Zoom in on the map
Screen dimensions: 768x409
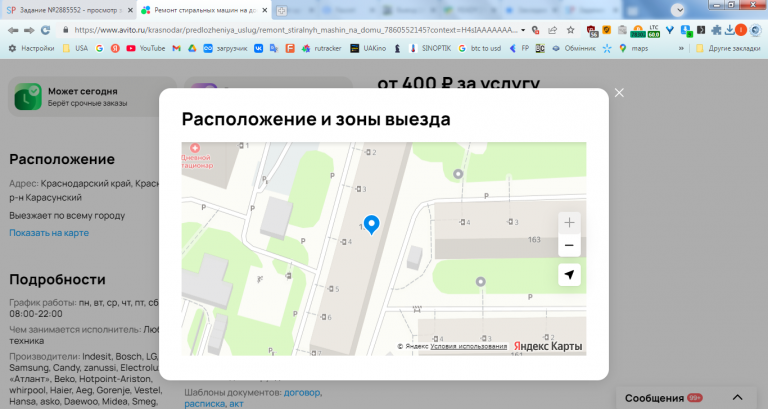coord(569,223)
